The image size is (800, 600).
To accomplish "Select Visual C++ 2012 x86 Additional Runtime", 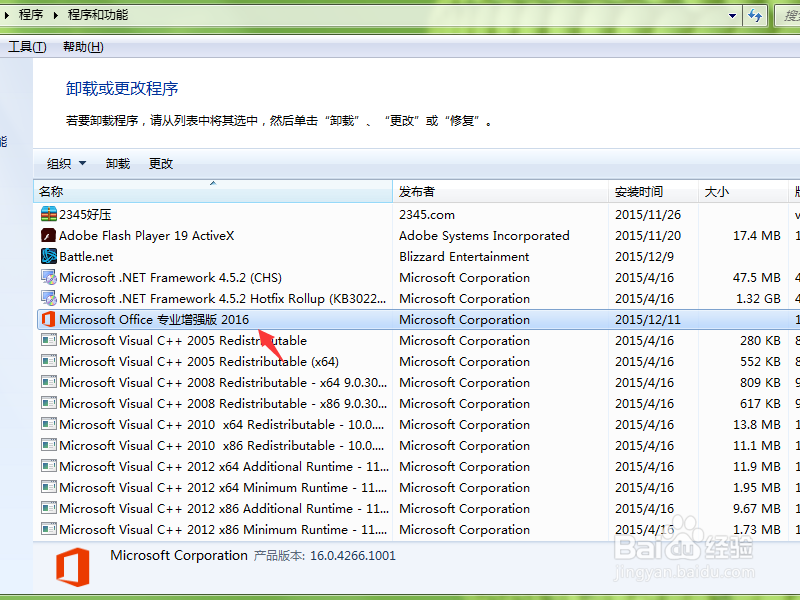I will 224,508.
